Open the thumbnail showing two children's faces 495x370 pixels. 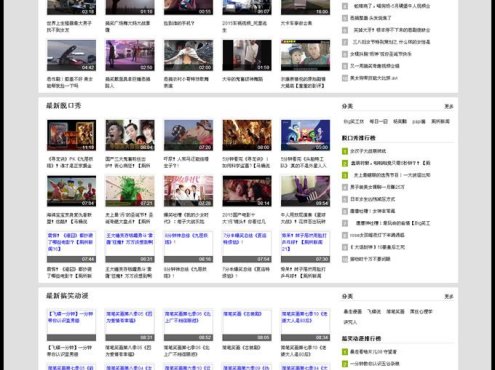tap(305, 55)
